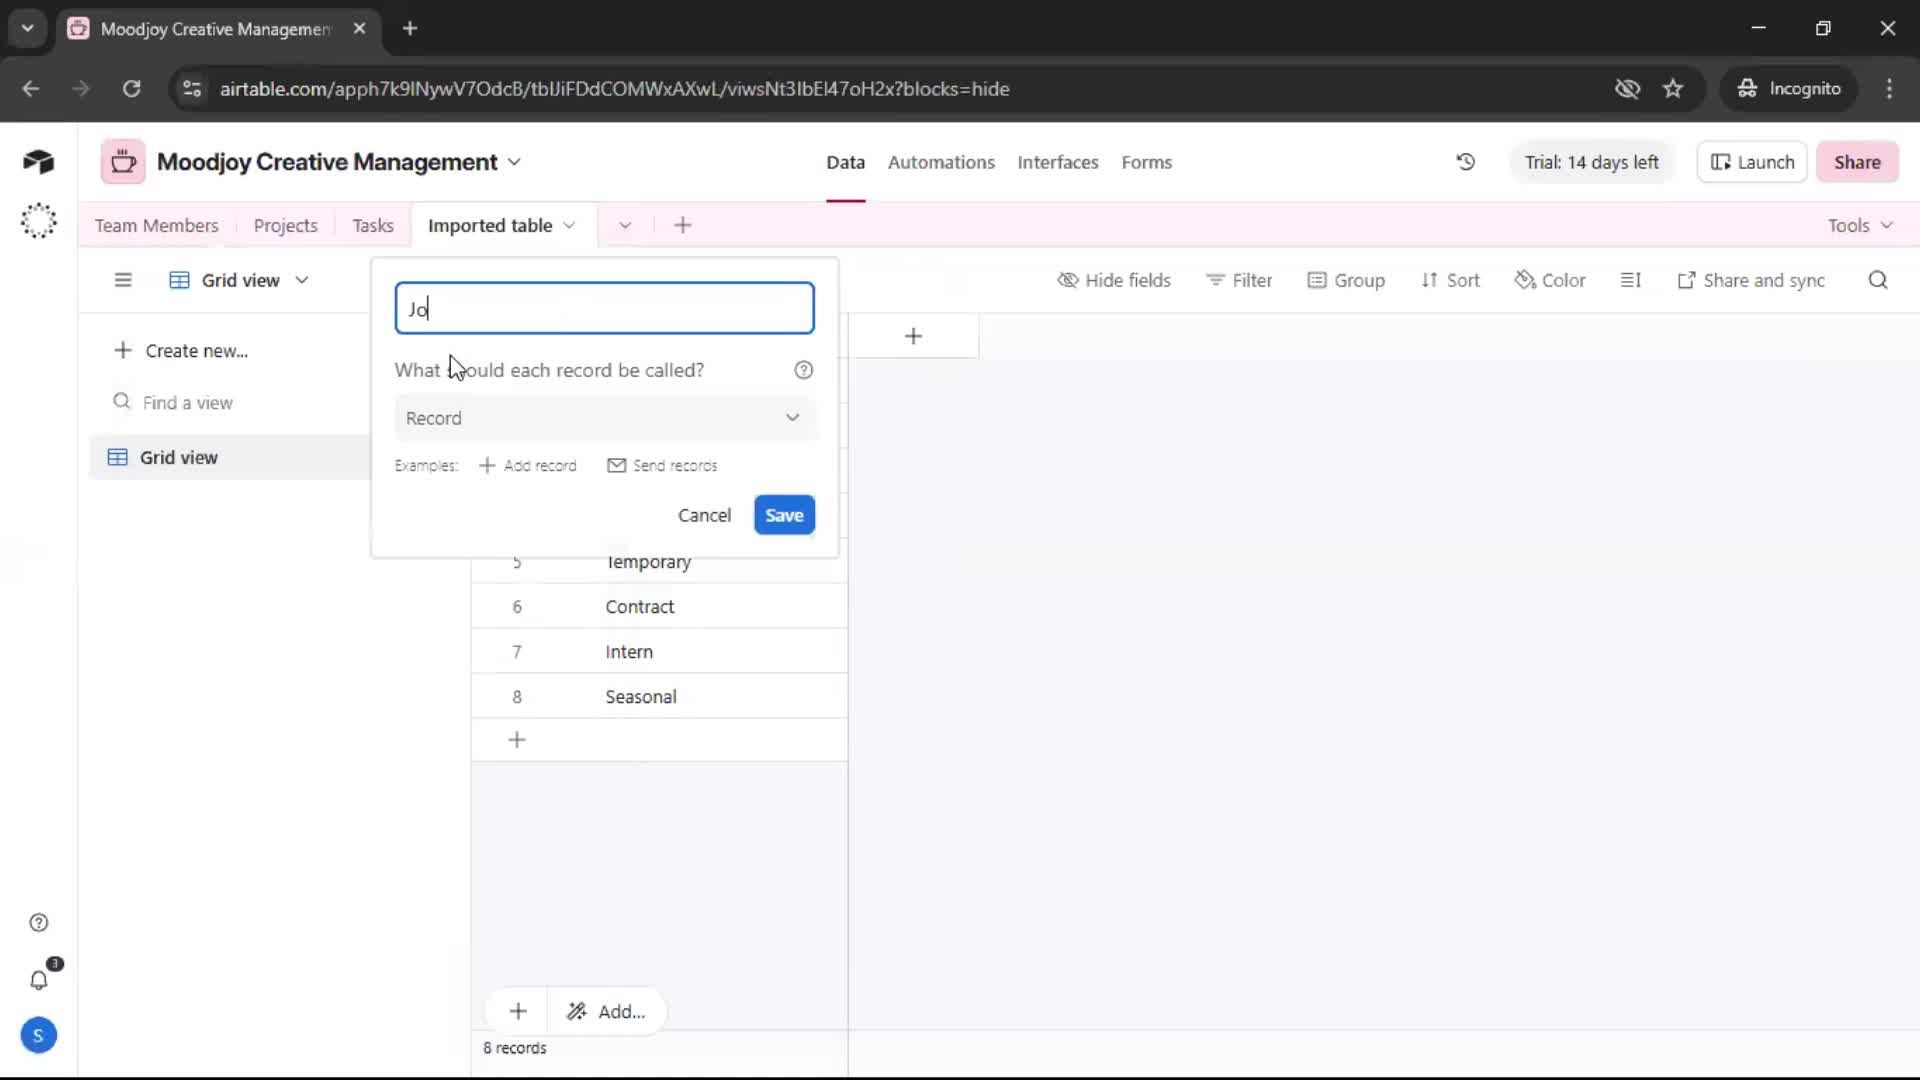Open the Omni AI assistant icon

(x=38, y=221)
